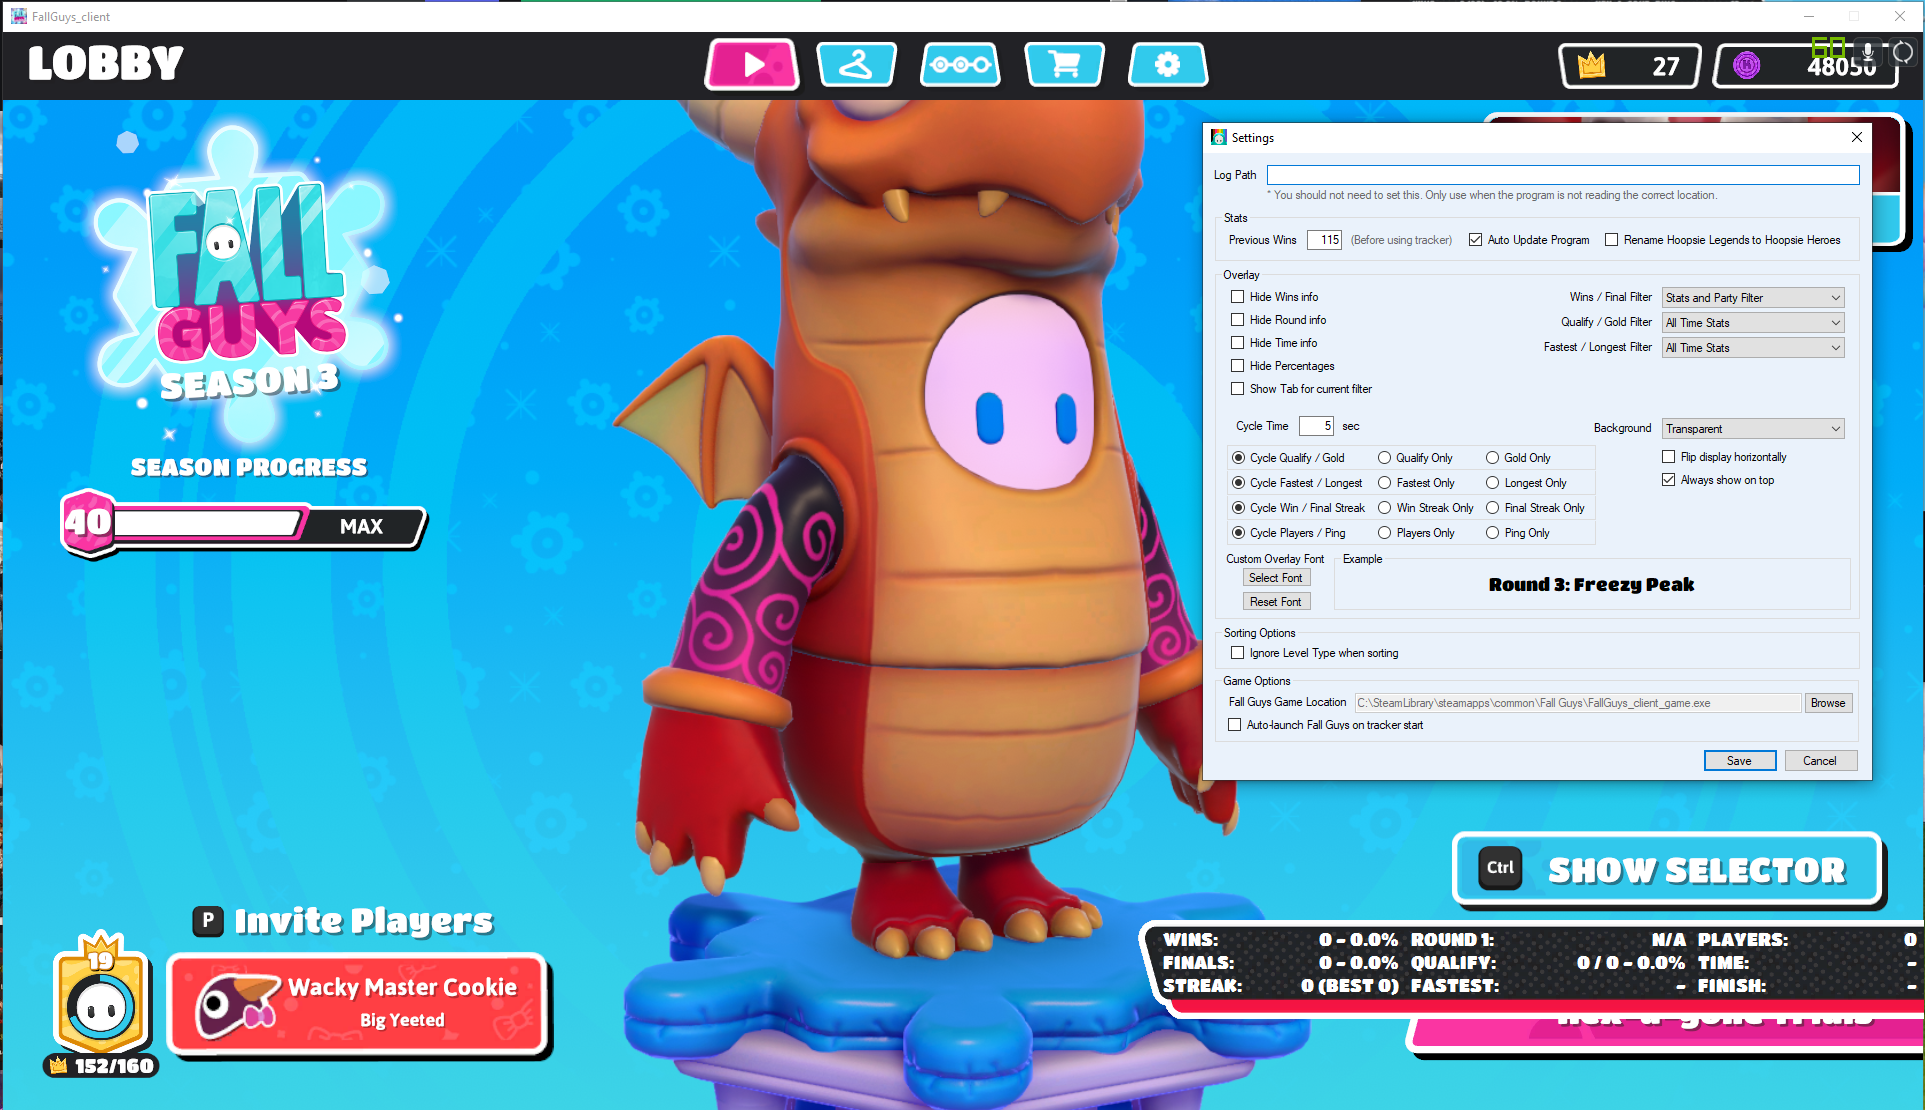Uncheck Auto Update Program
This screenshot has width=1925, height=1110.
click(x=1476, y=239)
